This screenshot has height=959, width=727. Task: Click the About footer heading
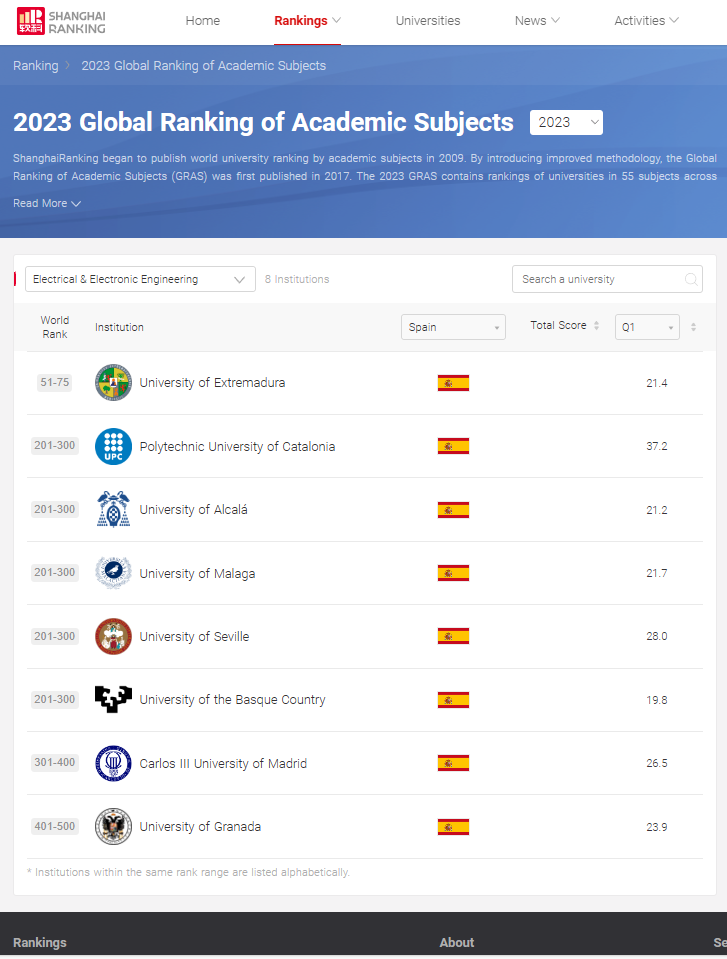457,942
